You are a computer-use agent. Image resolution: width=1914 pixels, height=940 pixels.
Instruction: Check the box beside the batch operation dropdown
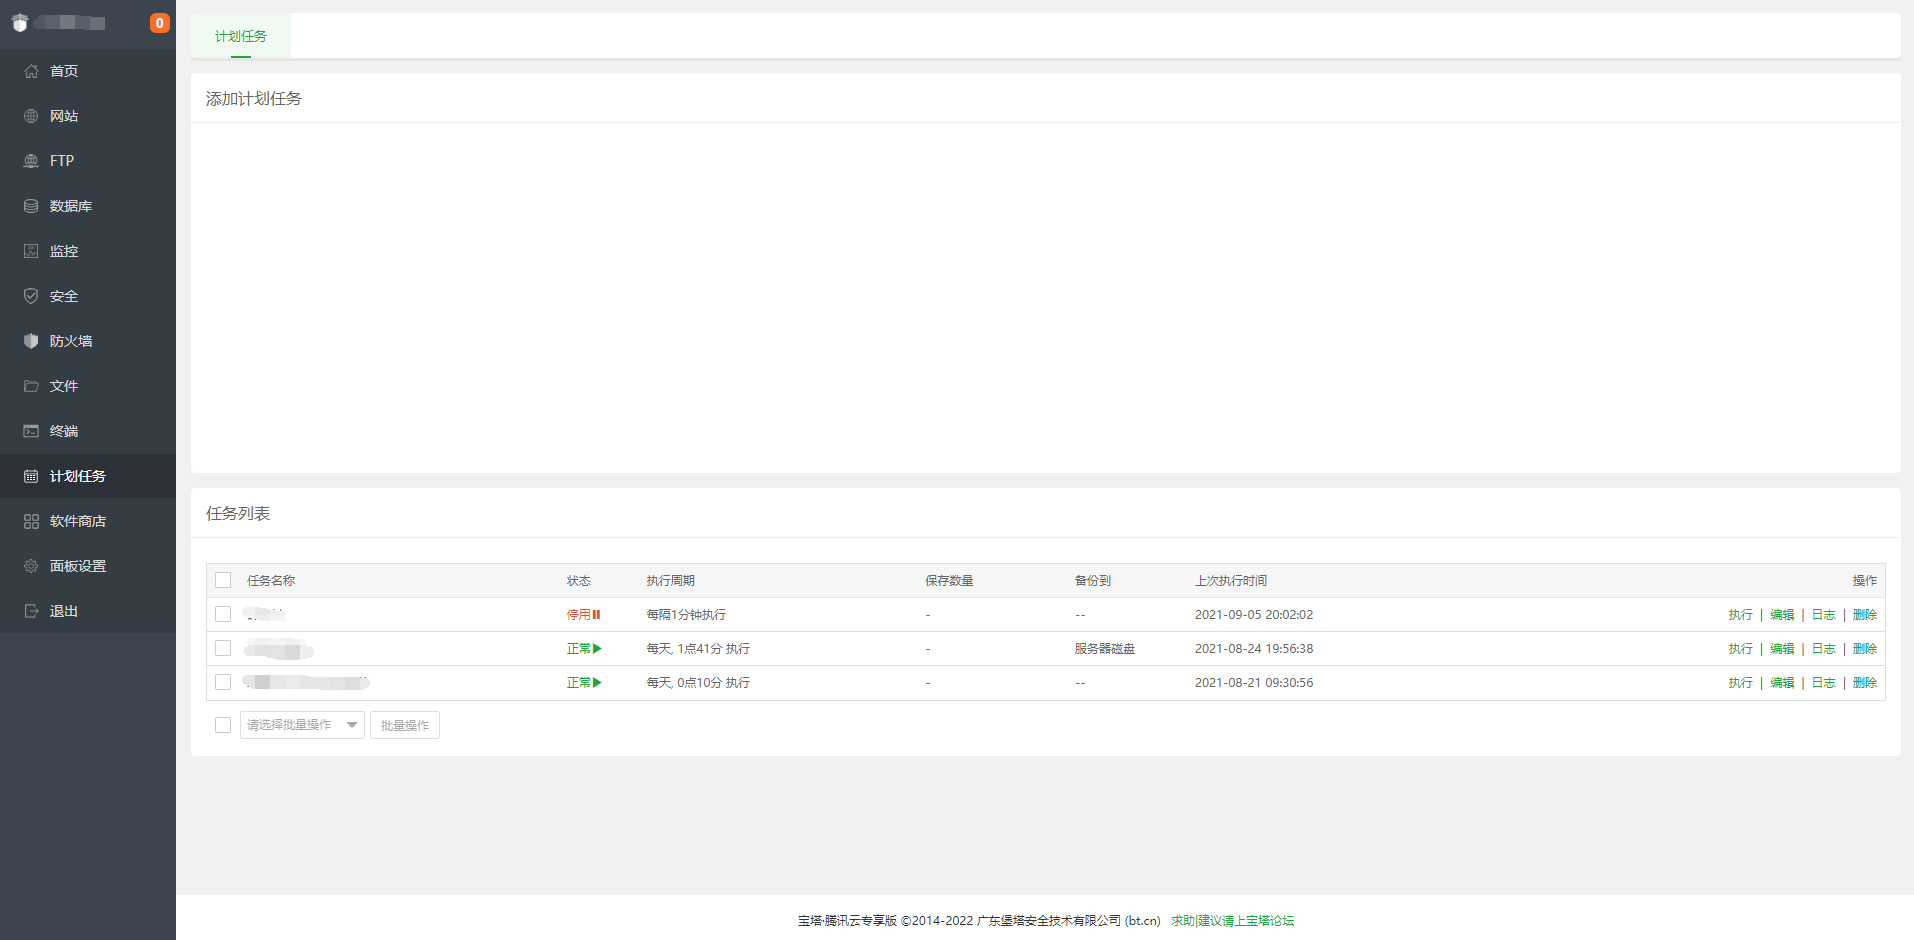pyautogui.click(x=223, y=725)
